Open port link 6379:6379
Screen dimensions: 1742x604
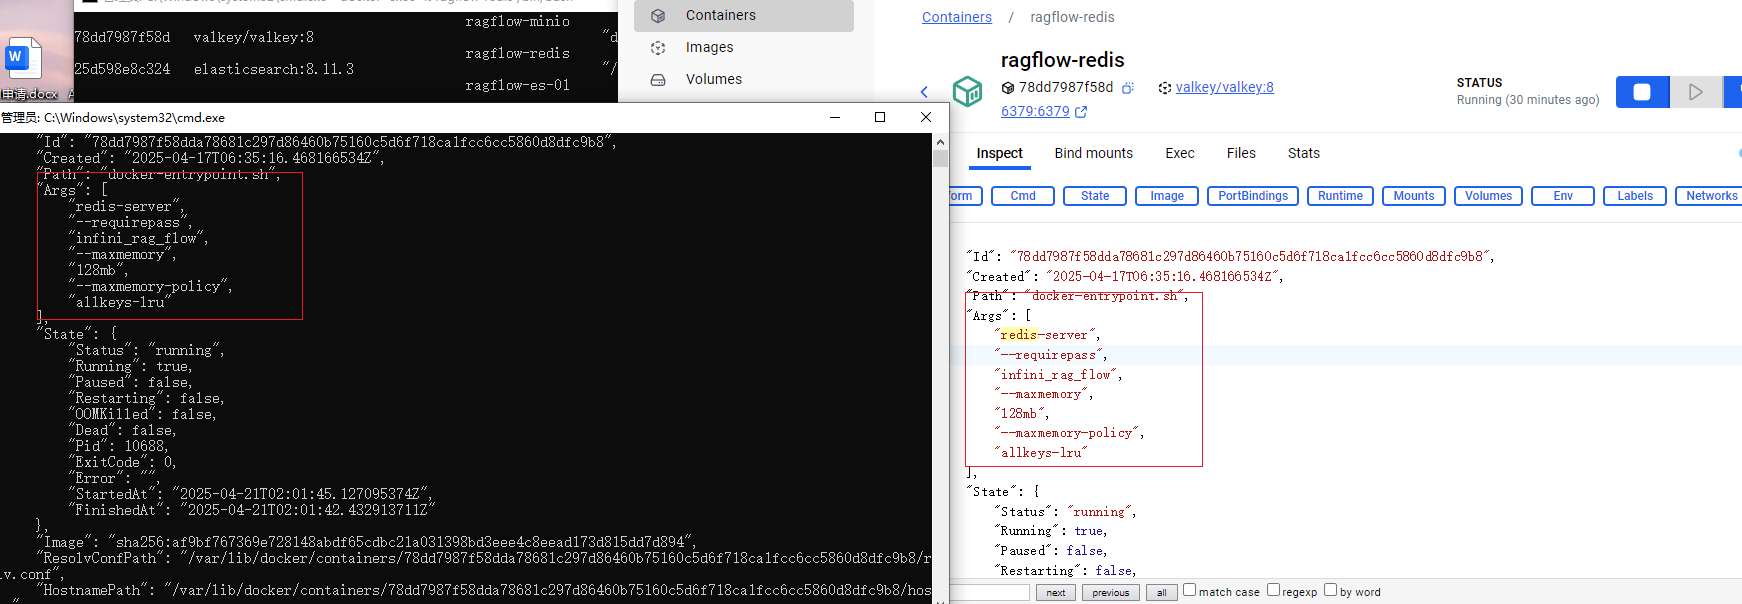(1035, 111)
